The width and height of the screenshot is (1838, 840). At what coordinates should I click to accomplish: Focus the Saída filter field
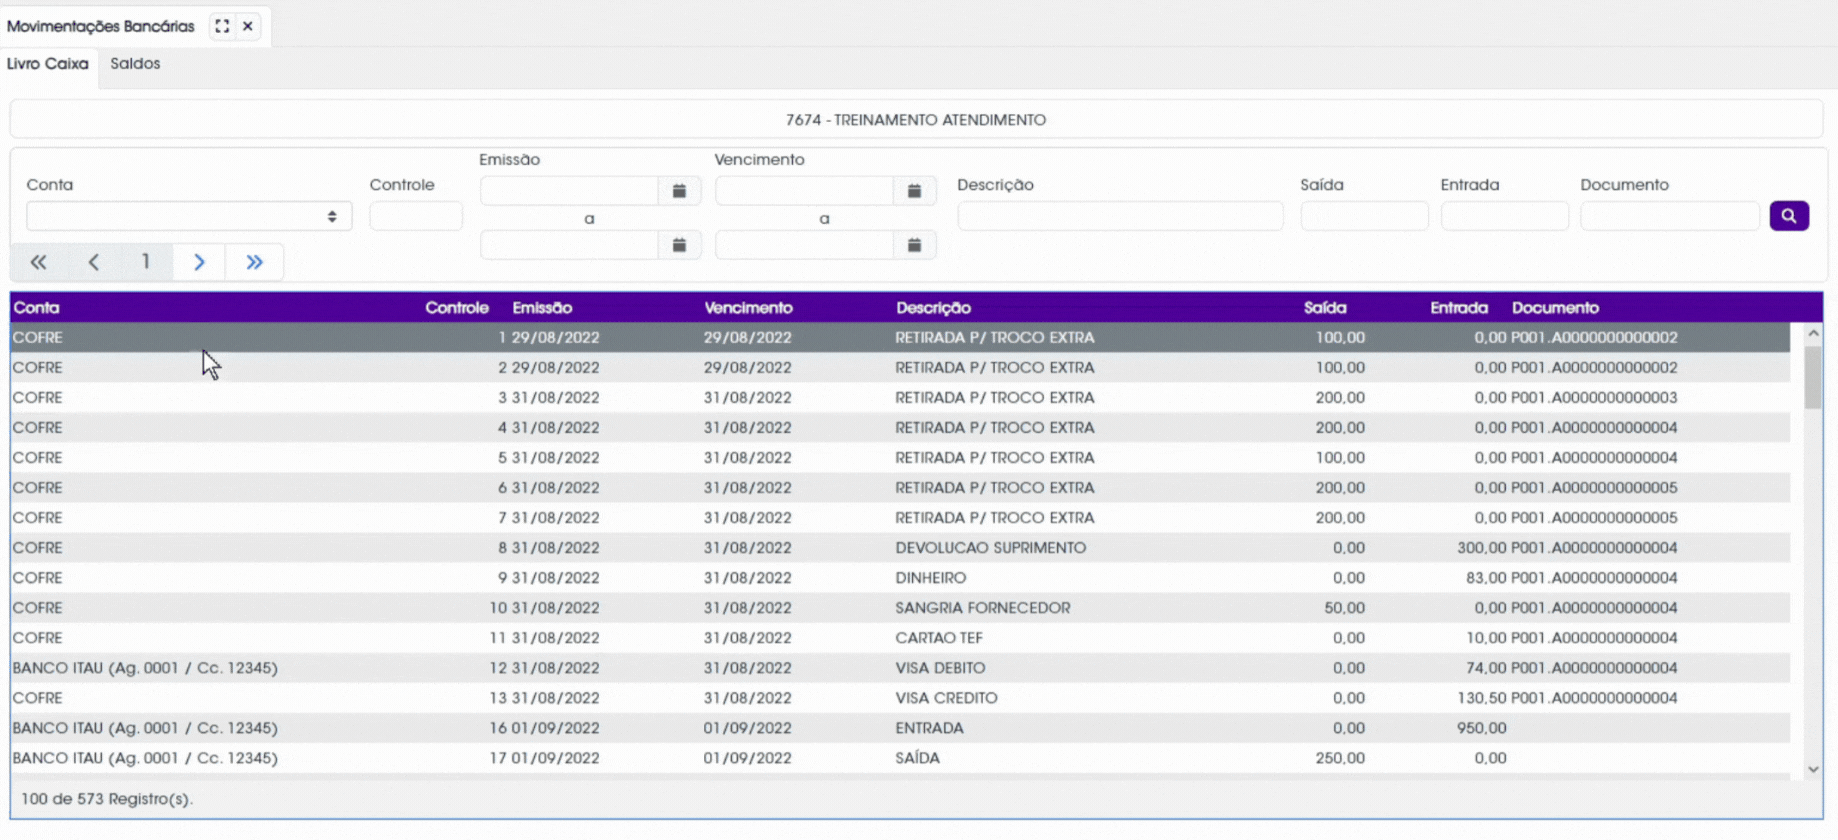coord(1364,216)
